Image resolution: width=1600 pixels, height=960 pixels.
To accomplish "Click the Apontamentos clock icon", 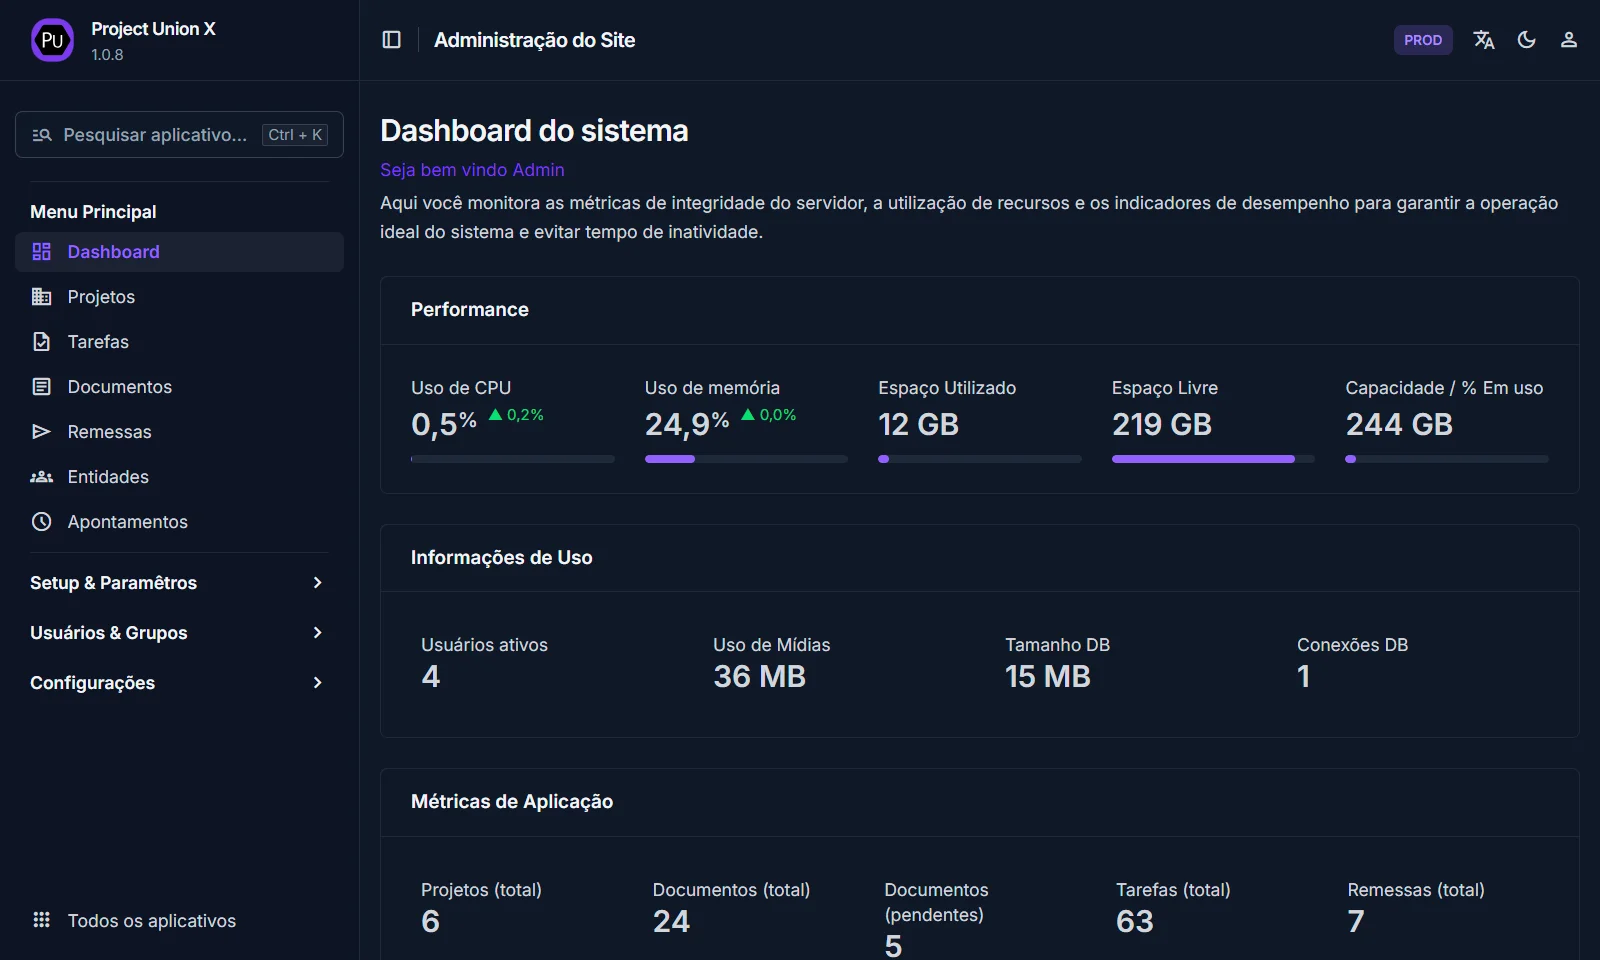I will [x=41, y=522].
